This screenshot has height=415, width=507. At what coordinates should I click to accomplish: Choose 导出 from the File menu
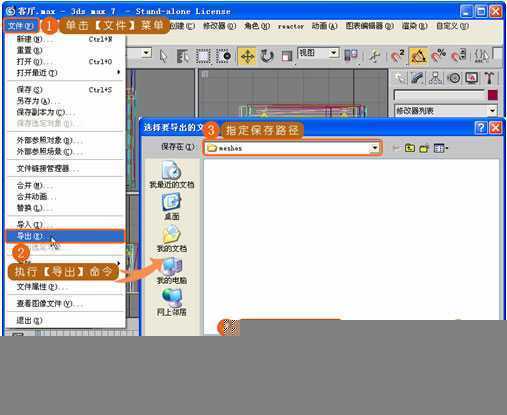pos(65,236)
